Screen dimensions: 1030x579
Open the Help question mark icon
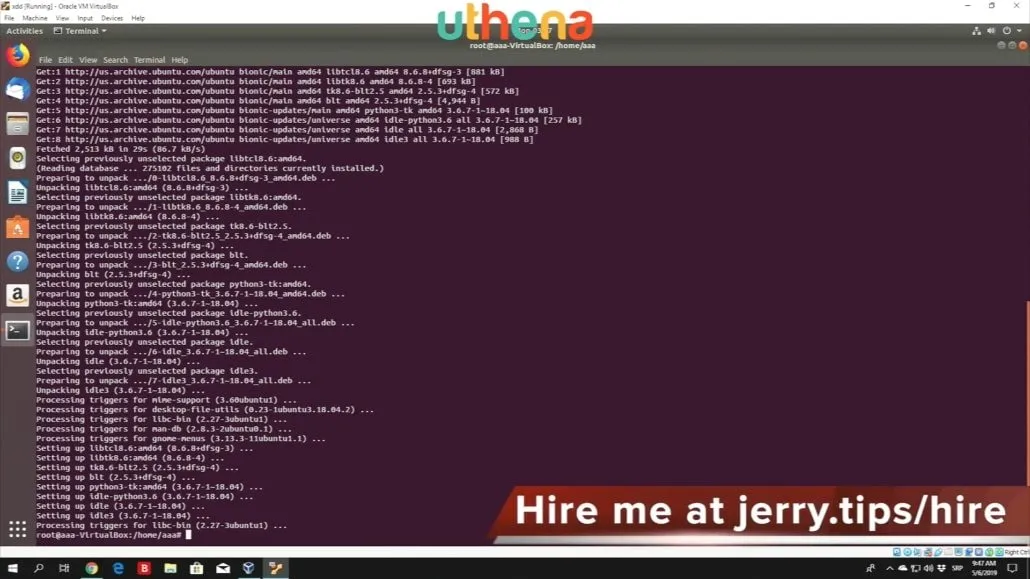[18, 262]
